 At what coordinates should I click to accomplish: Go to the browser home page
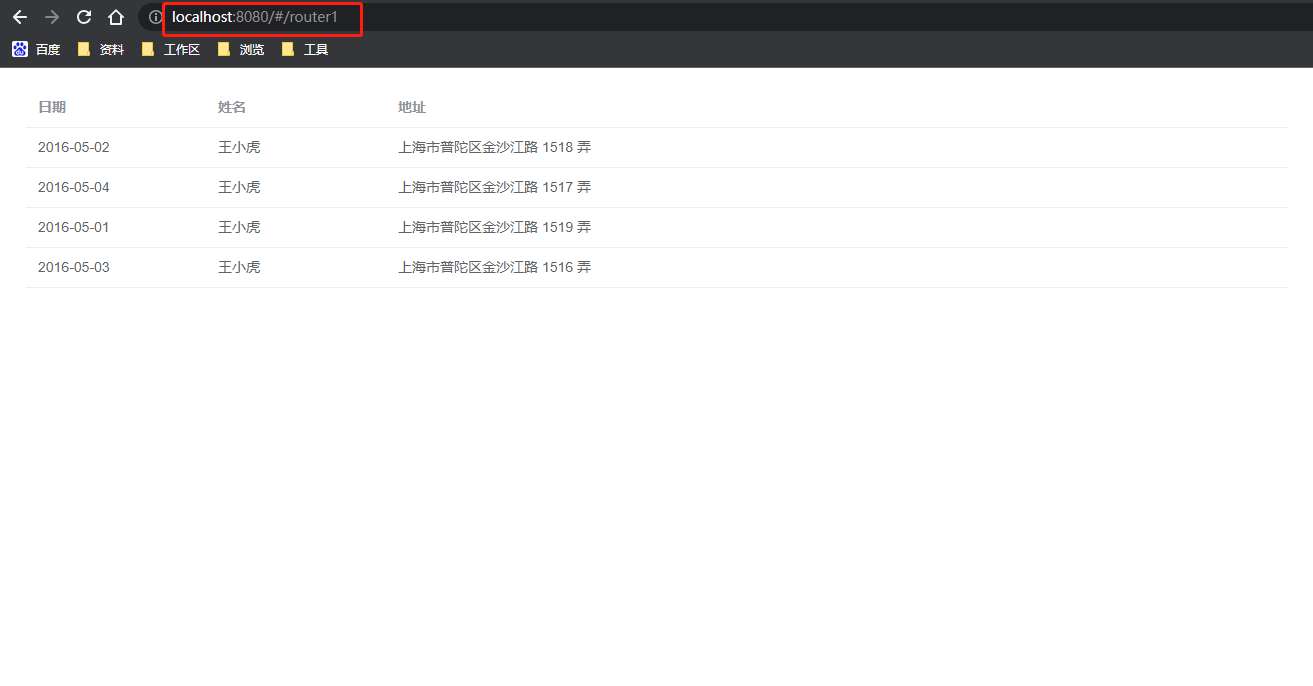click(116, 17)
